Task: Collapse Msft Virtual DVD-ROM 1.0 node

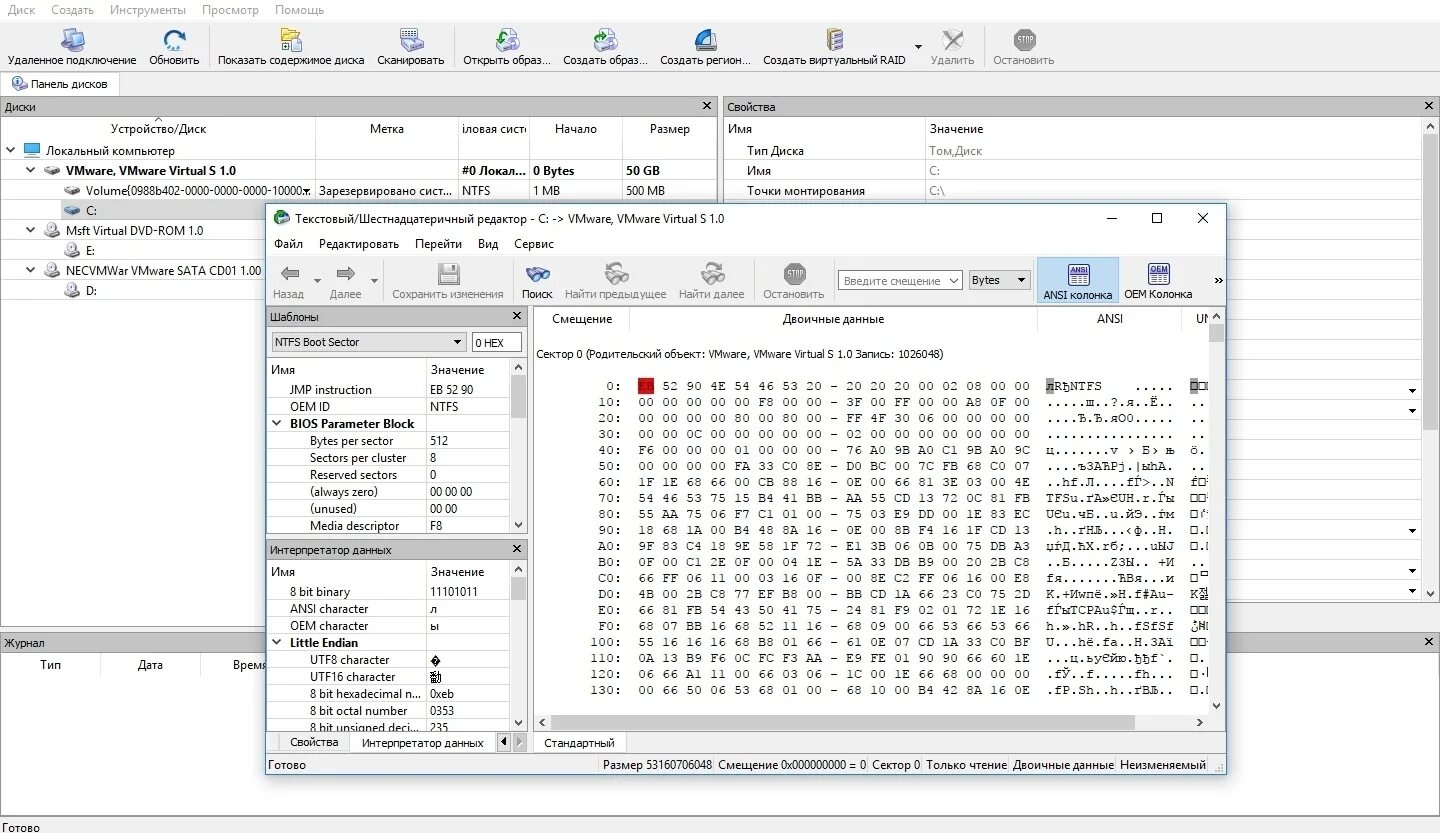Action: [x=31, y=230]
